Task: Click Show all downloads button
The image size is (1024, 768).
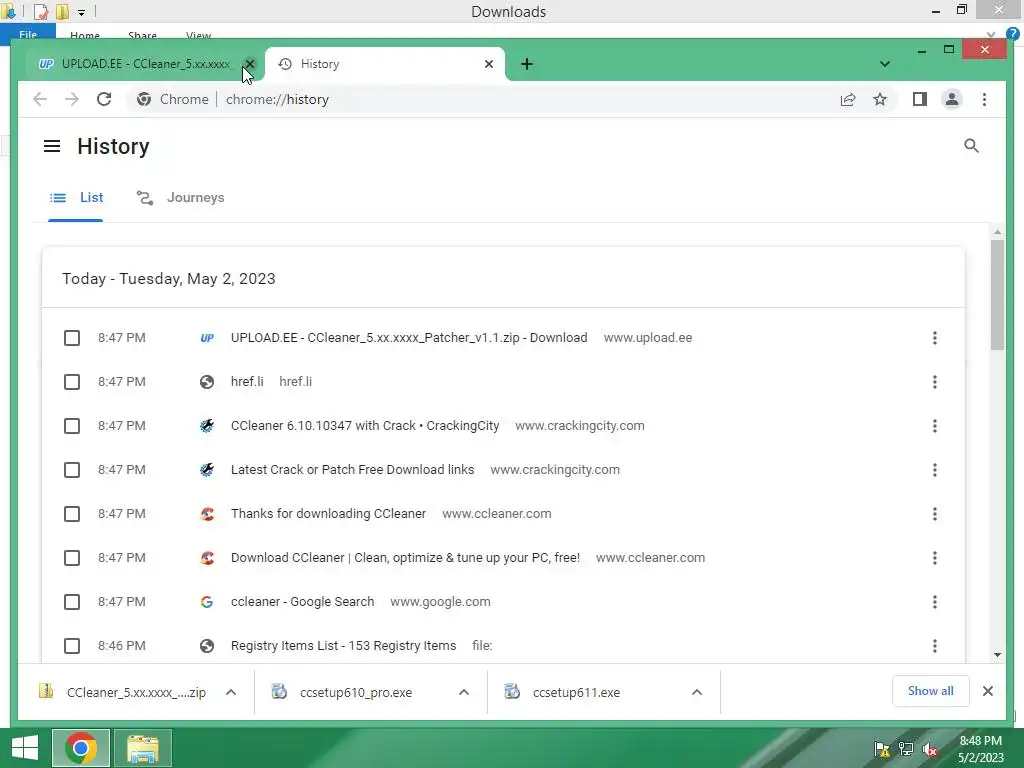Action: tap(930, 691)
